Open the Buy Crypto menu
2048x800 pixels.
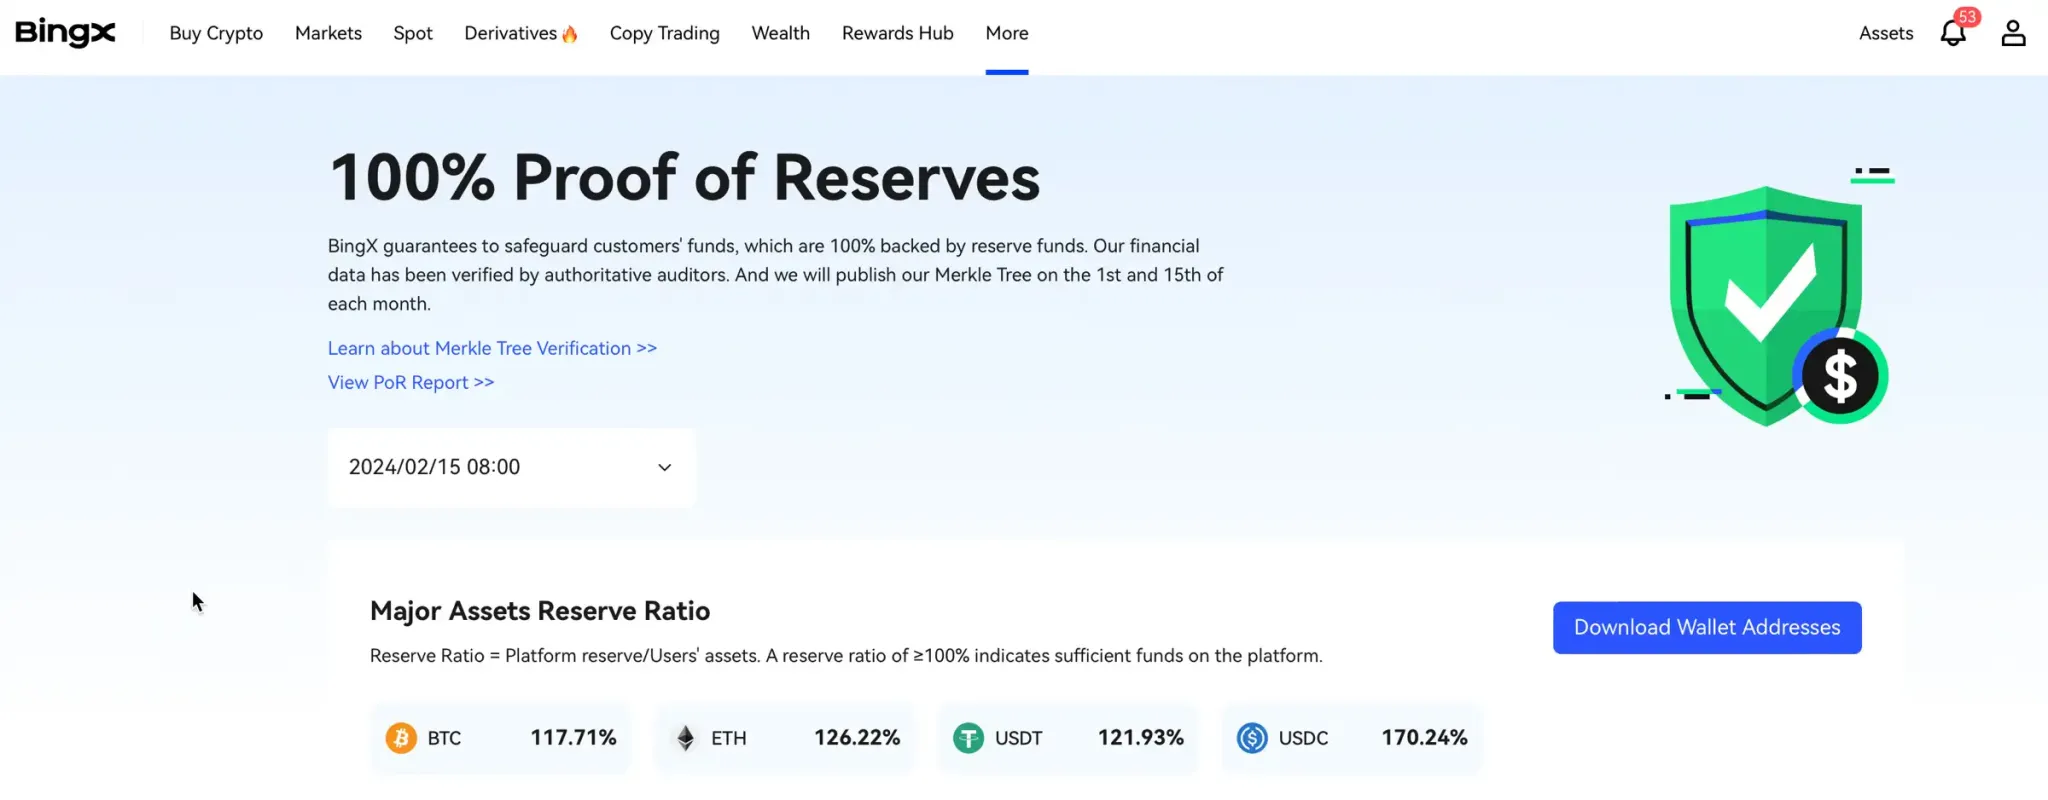(216, 33)
